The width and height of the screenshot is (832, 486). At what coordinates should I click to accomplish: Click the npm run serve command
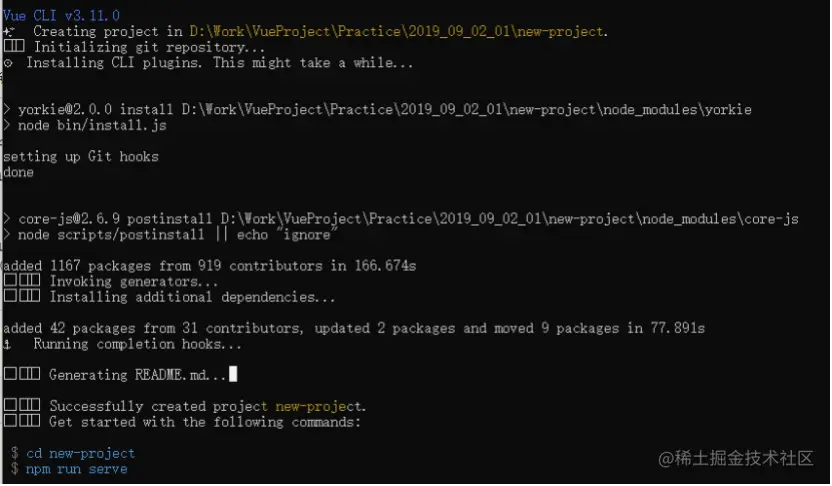click(76, 470)
